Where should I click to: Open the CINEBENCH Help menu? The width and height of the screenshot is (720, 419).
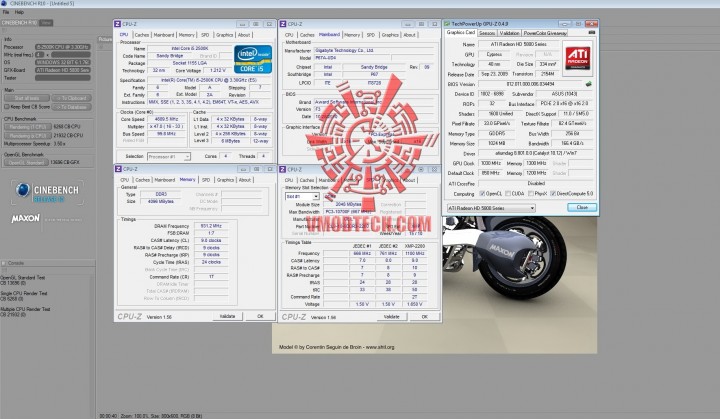point(19,12)
